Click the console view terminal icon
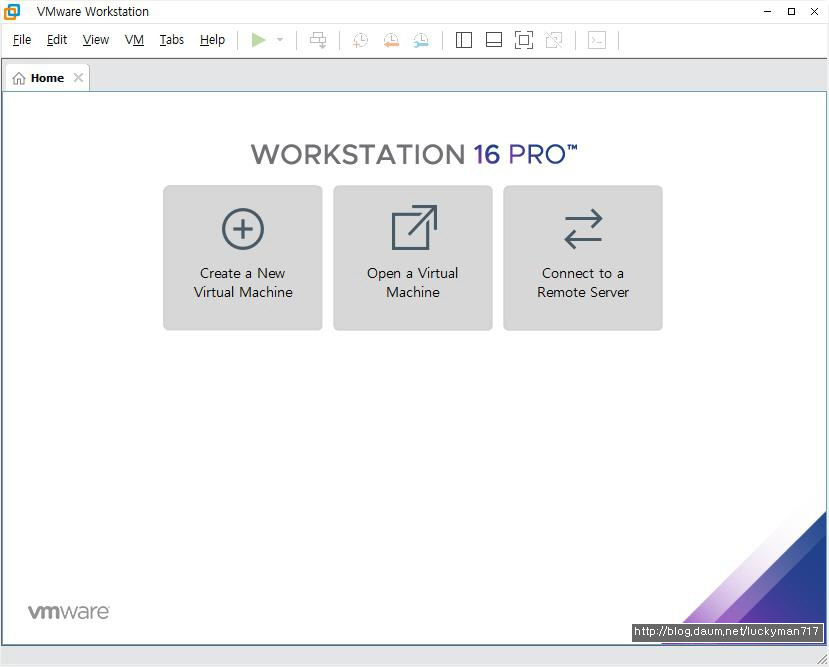 (x=597, y=40)
